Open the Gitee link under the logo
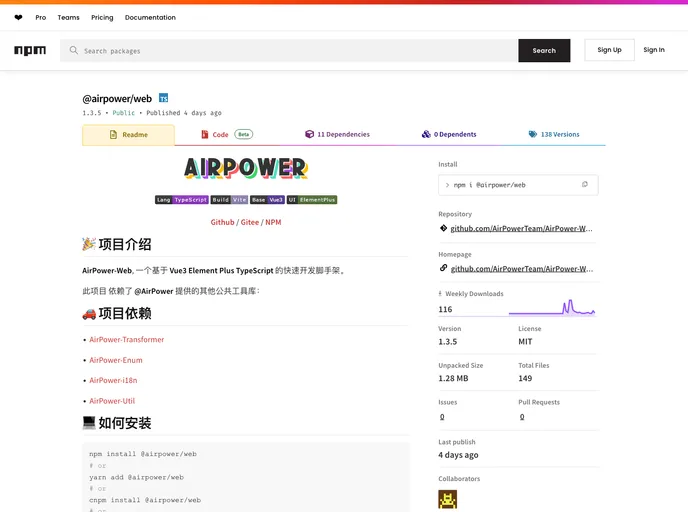Viewport: 688px width, 512px height. [x=250, y=222]
